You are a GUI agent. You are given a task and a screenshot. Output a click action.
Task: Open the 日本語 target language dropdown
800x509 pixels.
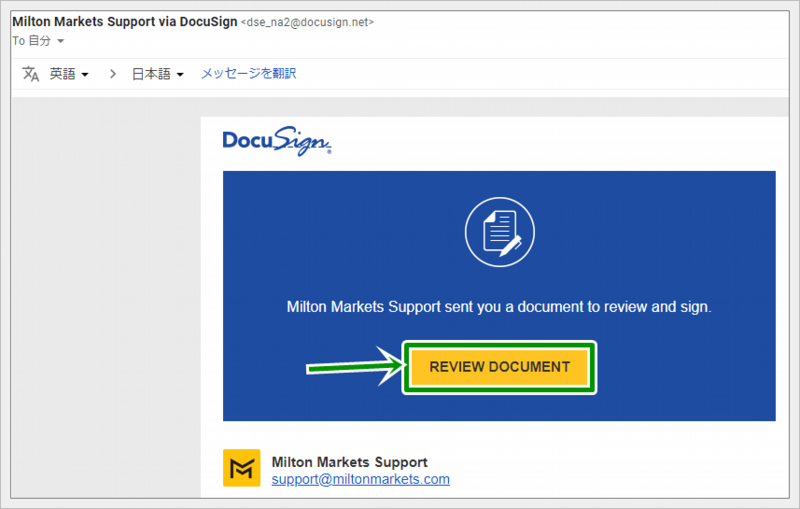coord(158,74)
